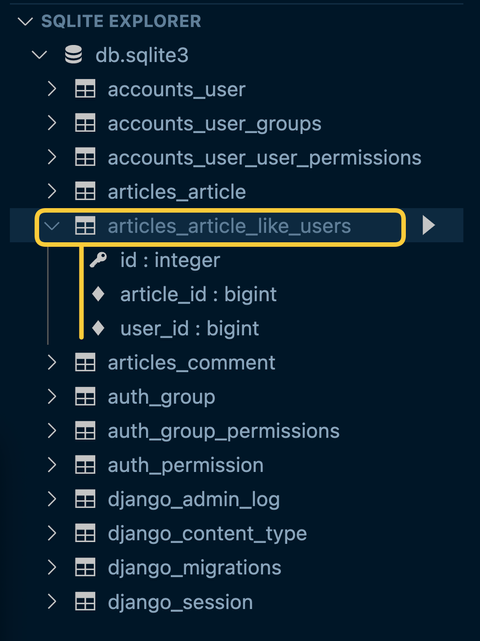480x641 pixels.
Task: Click the articles_article table icon
Action: [85, 191]
